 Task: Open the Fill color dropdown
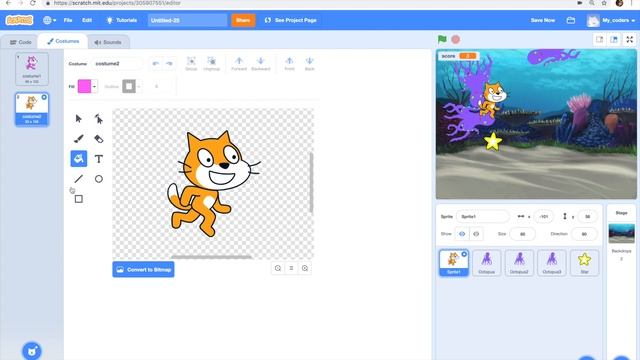coord(94,87)
